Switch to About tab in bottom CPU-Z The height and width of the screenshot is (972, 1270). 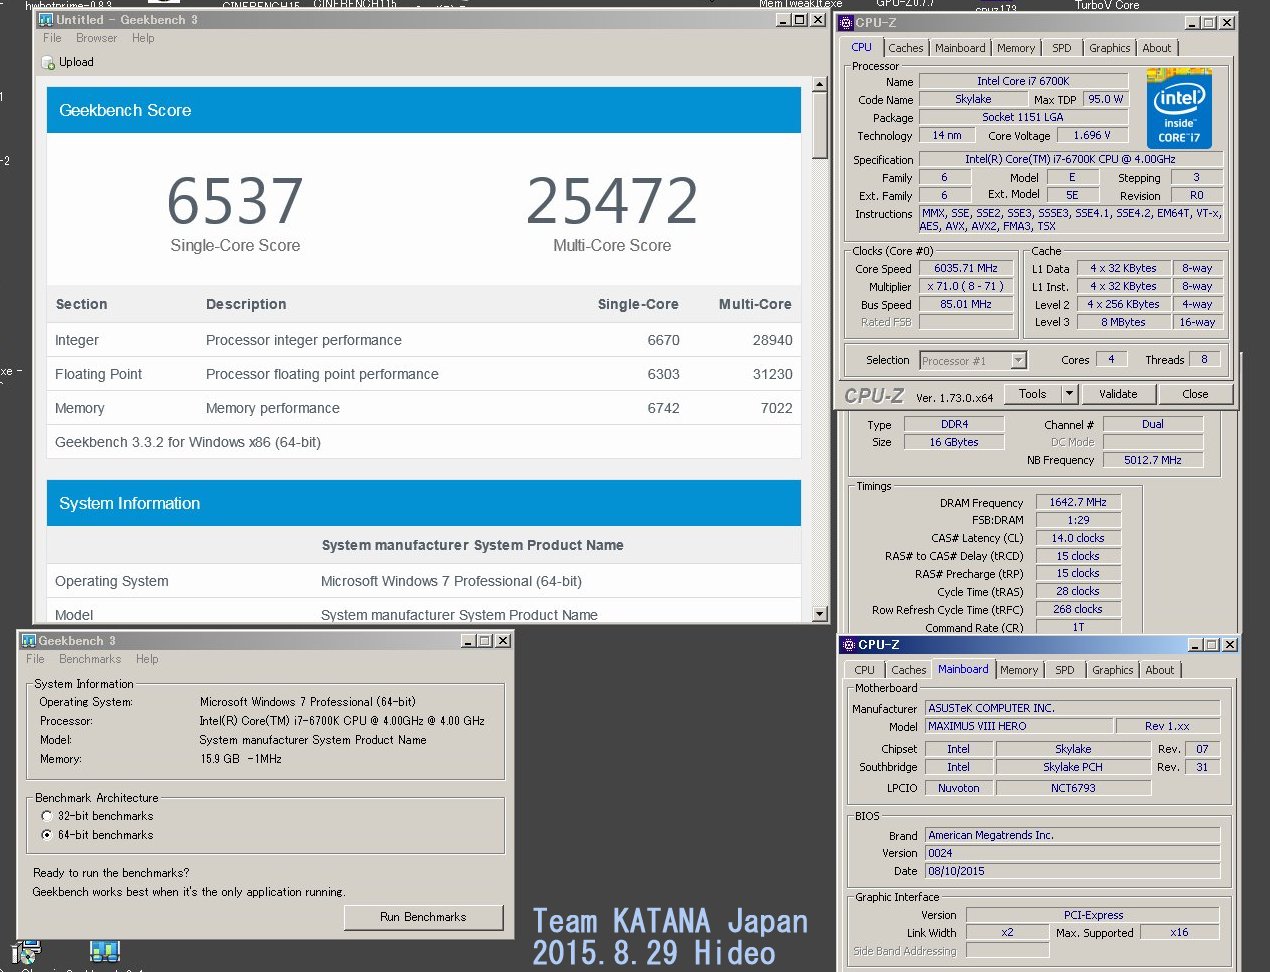click(1160, 670)
